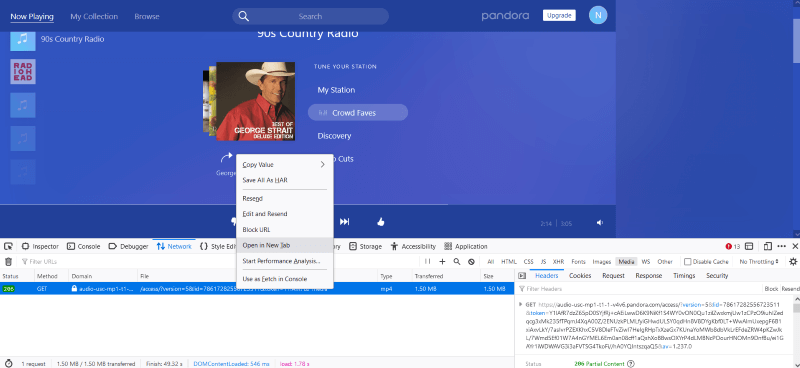Pause network recording in devtools
This screenshot has height=368, width=800.
click(x=428, y=262)
